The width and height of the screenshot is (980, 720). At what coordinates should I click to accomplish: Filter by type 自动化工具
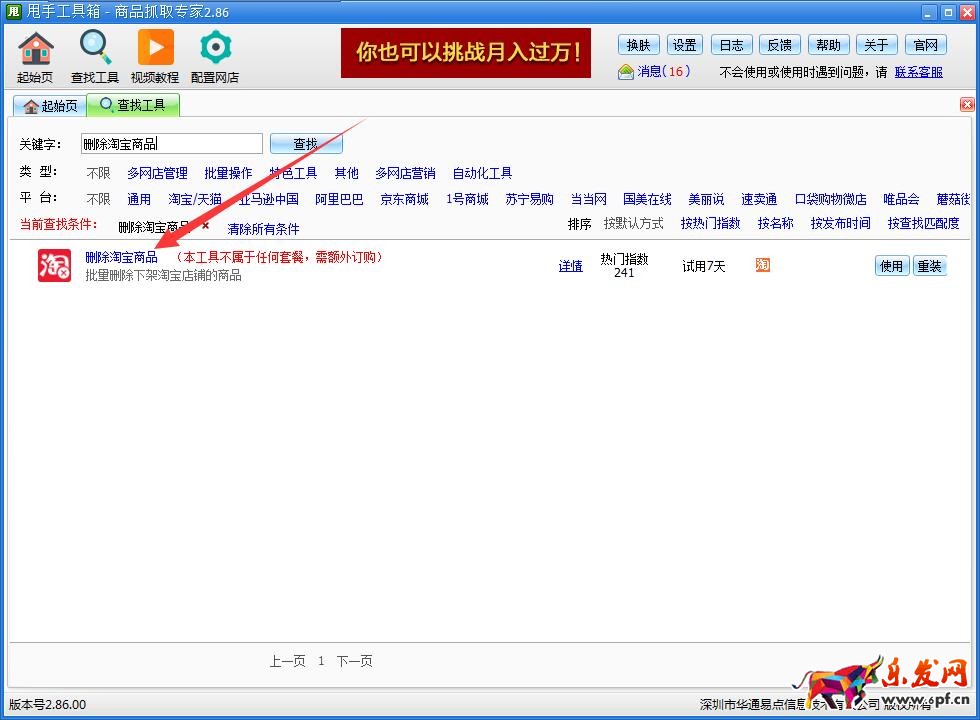click(x=482, y=173)
